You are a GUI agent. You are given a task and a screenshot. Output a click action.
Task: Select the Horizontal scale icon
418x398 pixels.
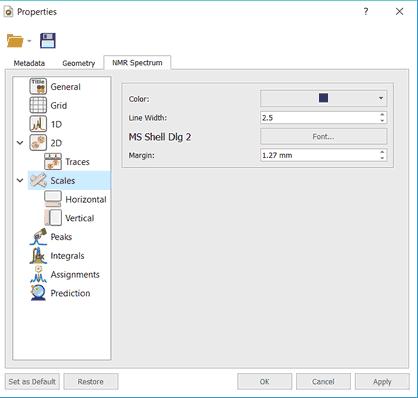(53, 199)
